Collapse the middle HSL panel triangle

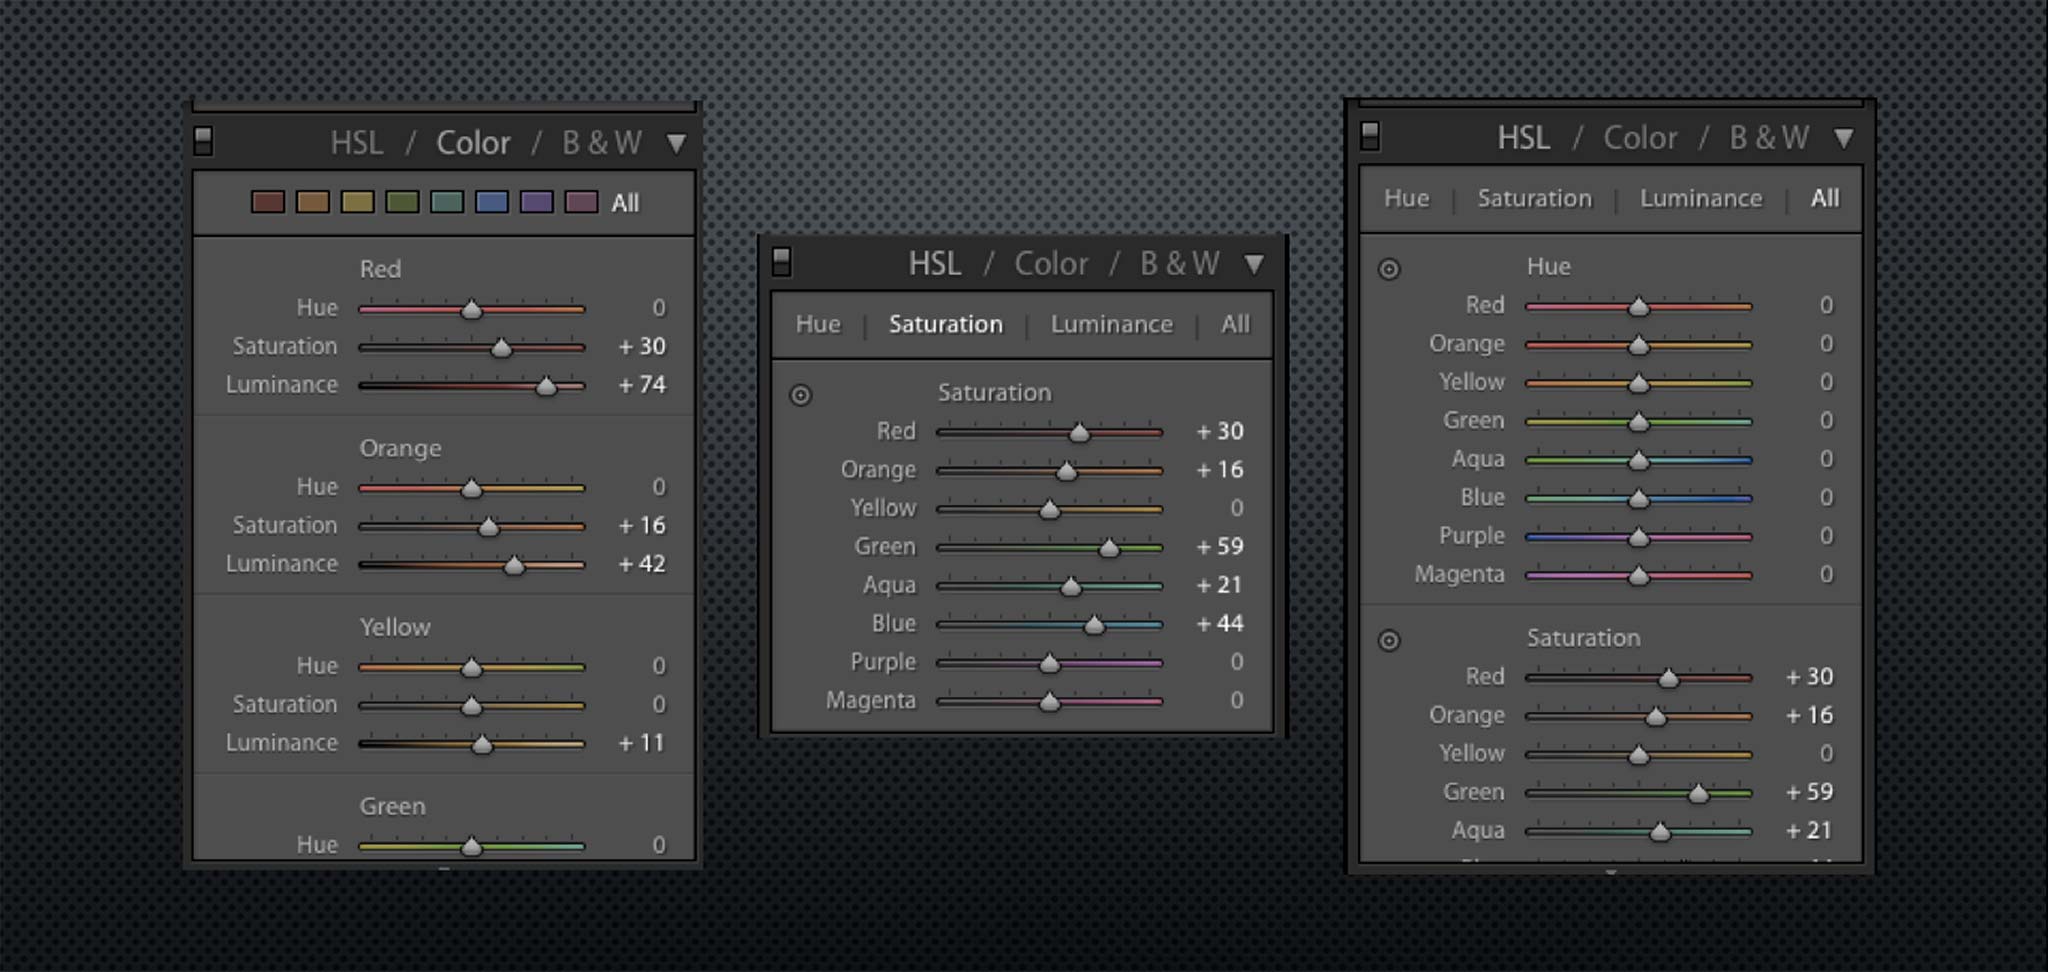(x=1254, y=264)
